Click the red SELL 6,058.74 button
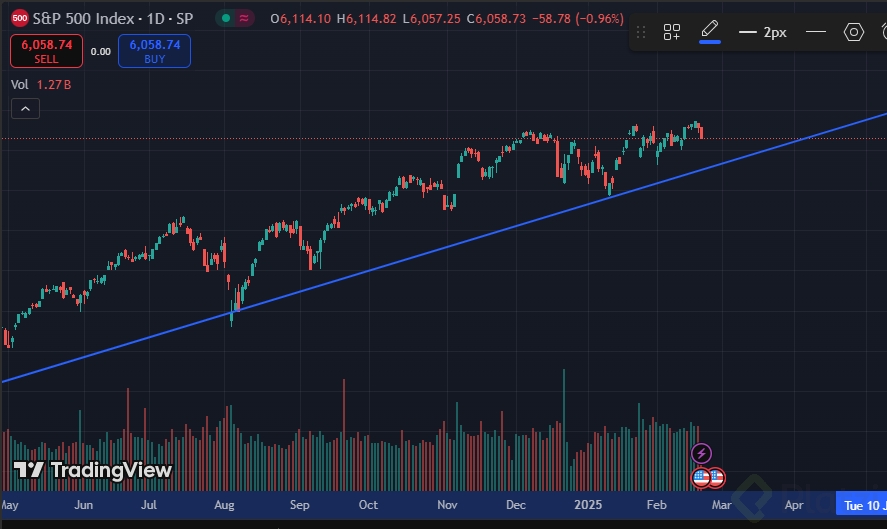This screenshot has width=887, height=529. pyautogui.click(x=46, y=51)
